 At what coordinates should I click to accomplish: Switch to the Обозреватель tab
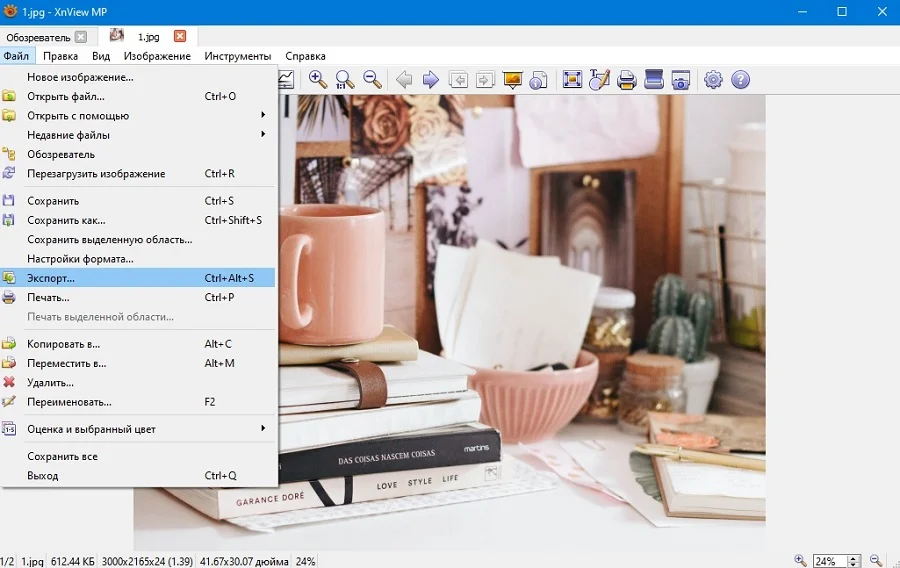pos(38,37)
